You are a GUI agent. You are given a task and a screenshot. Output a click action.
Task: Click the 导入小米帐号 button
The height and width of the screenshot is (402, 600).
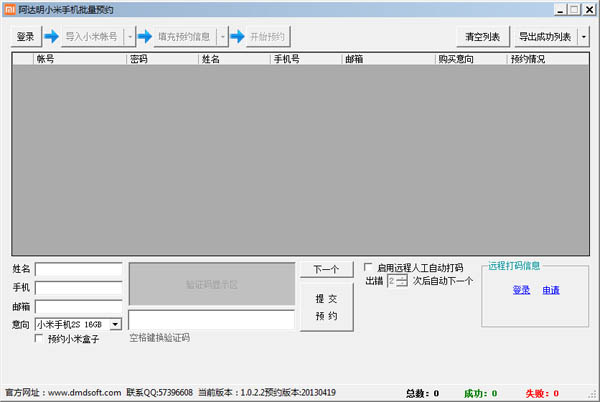(92, 37)
